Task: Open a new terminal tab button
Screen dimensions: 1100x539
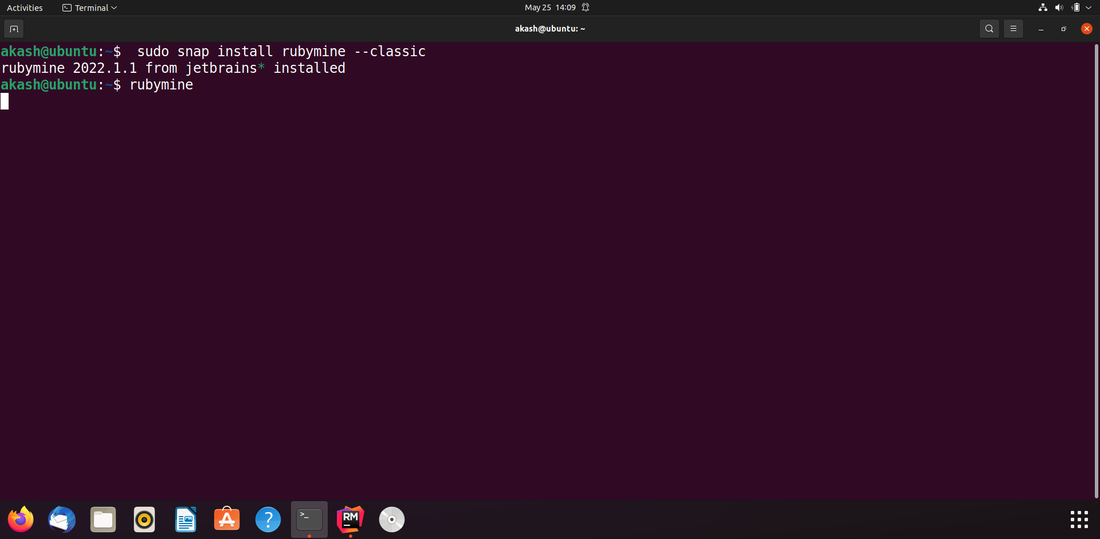Action: coord(13,29)
